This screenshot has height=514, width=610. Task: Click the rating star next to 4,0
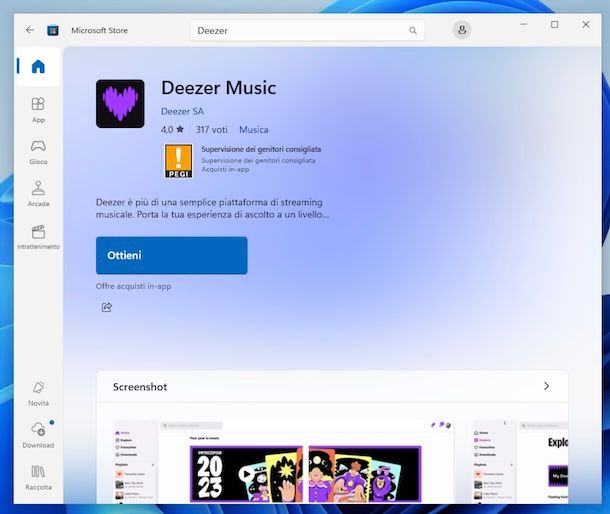180,129
